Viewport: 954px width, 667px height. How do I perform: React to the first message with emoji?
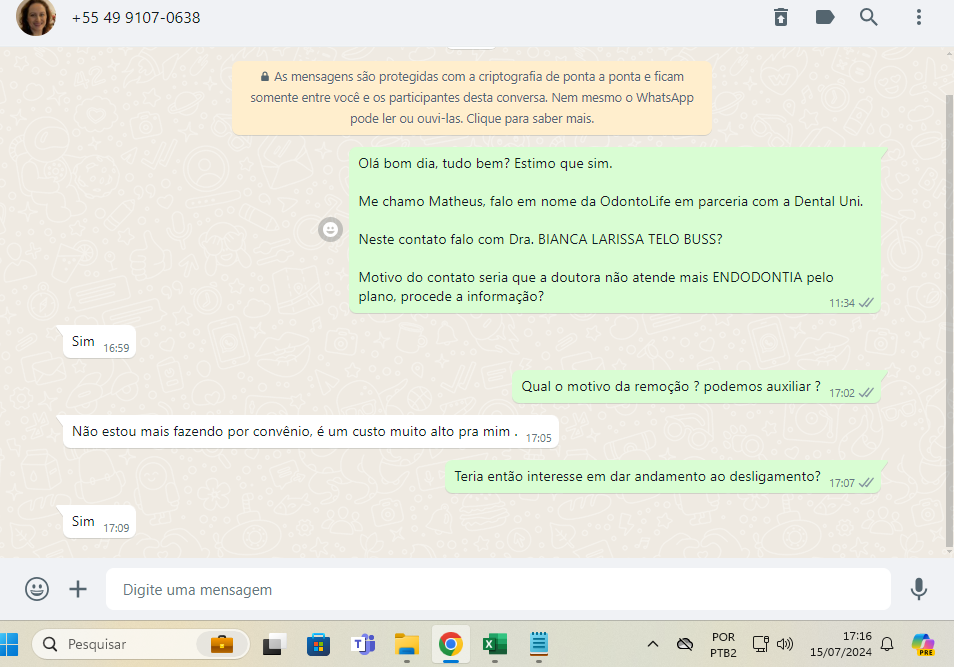[x=330, y=229]
